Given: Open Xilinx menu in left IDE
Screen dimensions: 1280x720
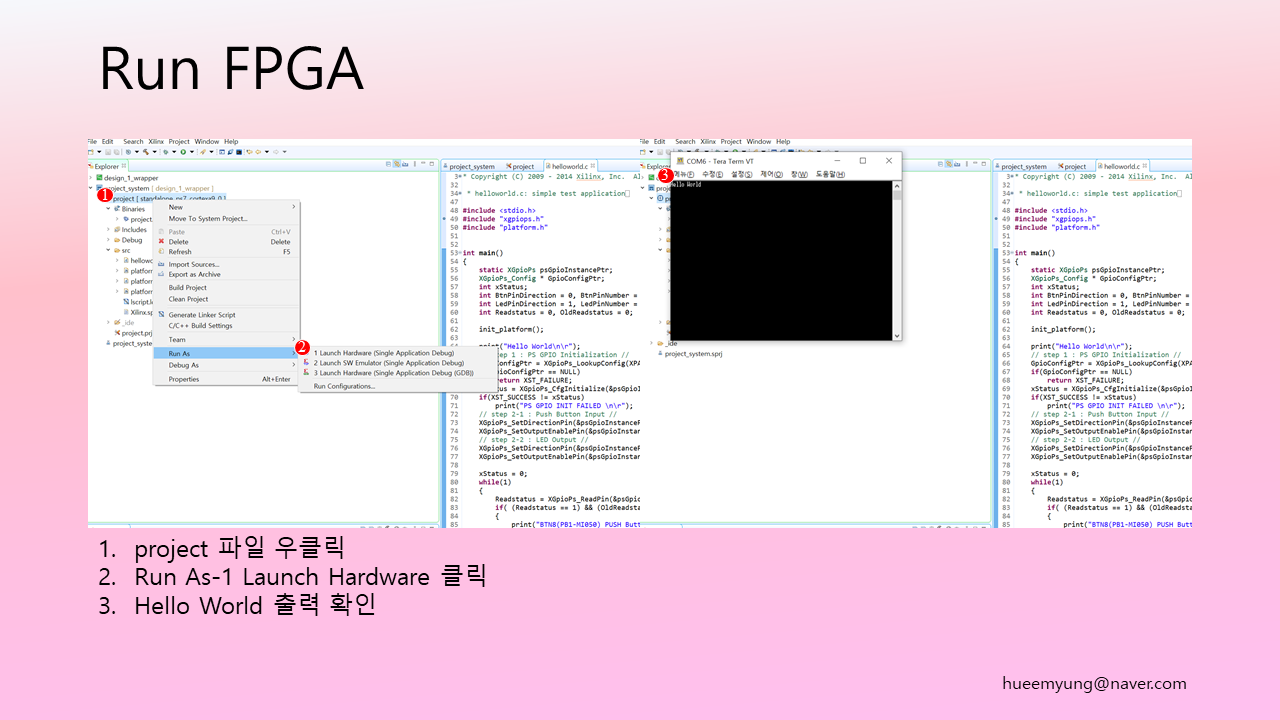Looking at the screenshot, I should coord(156,142).
